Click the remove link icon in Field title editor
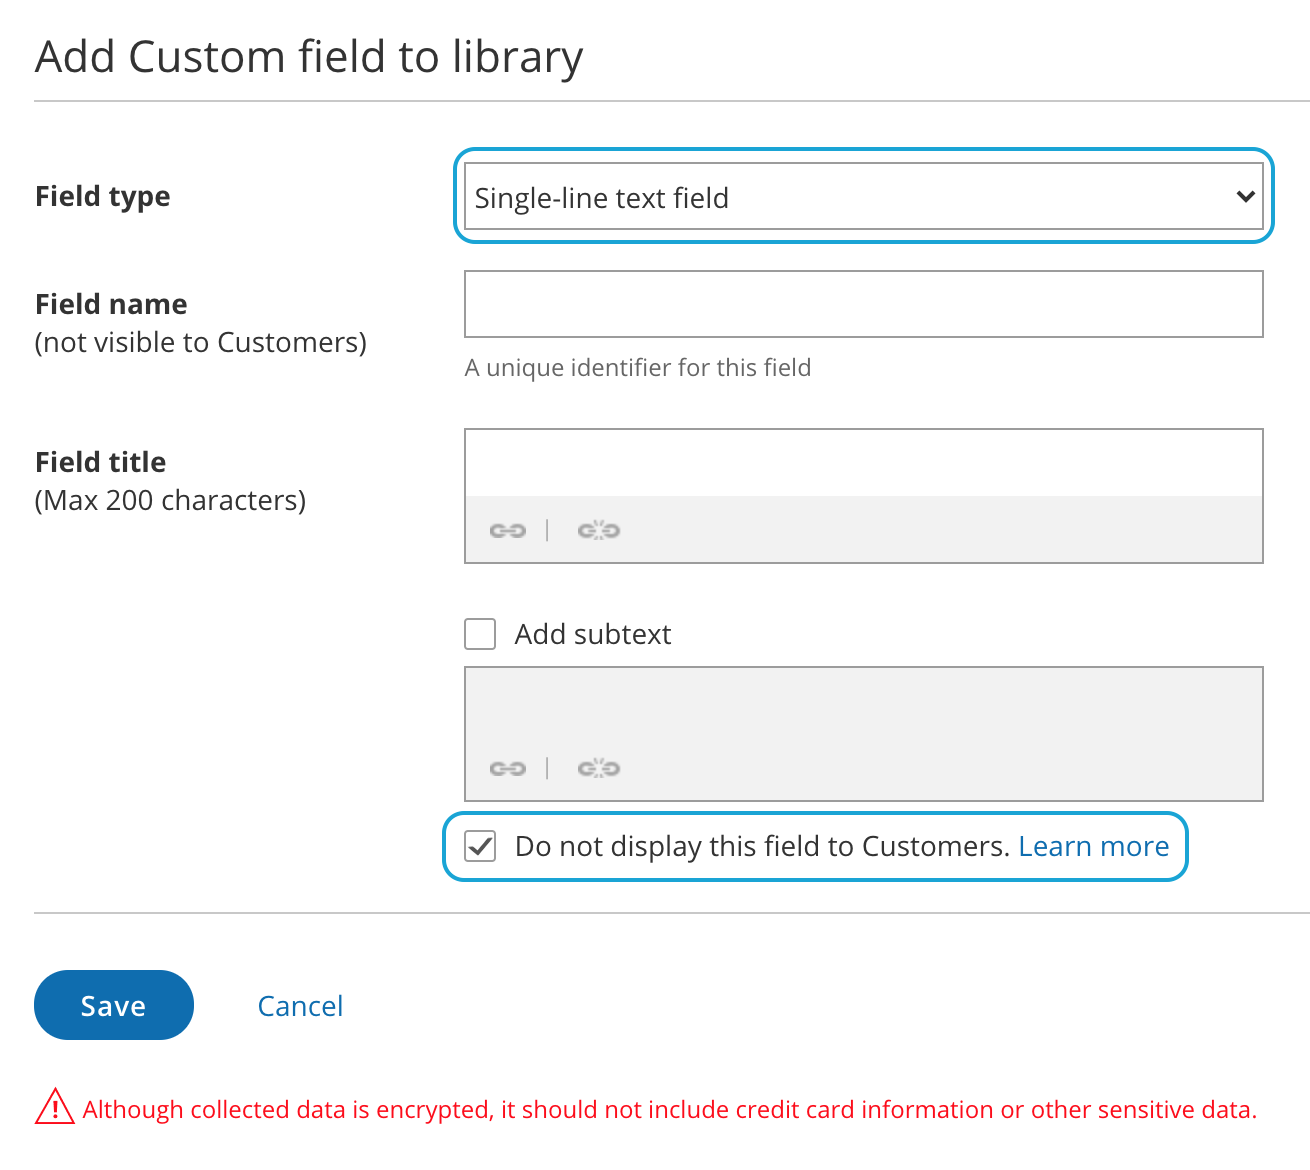 tap(598, 530)
